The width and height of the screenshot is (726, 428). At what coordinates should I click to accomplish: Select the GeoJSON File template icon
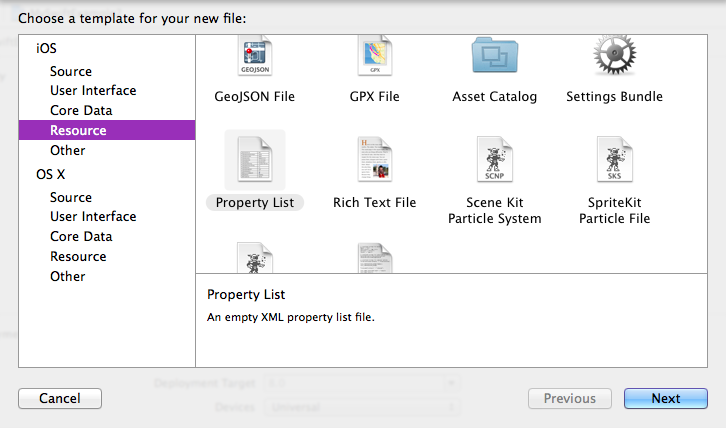click(254, 56)
